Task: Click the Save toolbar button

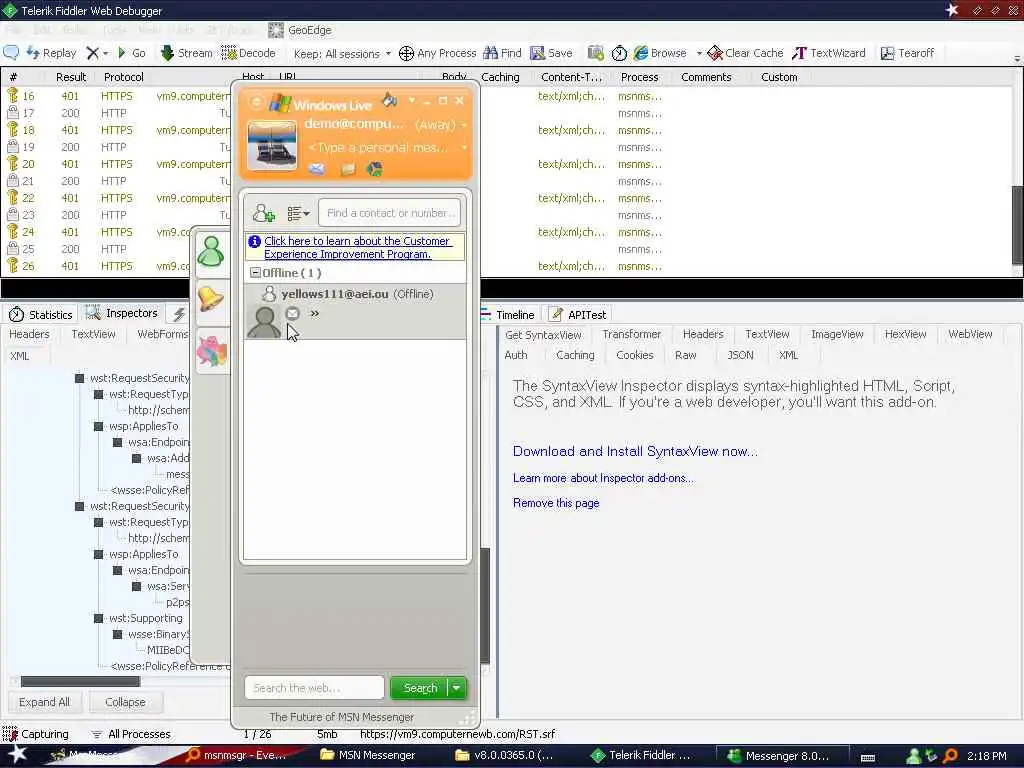Action: pyautogui.click(x=551, y=53)
